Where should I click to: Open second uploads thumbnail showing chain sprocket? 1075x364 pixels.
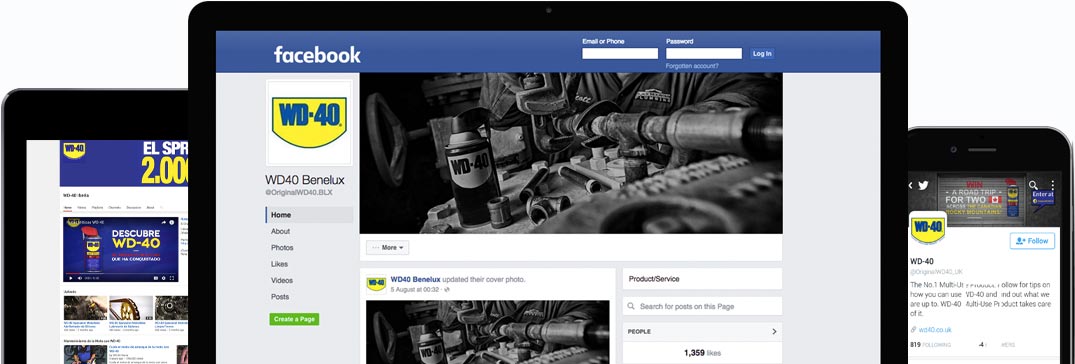coord(131,308)
